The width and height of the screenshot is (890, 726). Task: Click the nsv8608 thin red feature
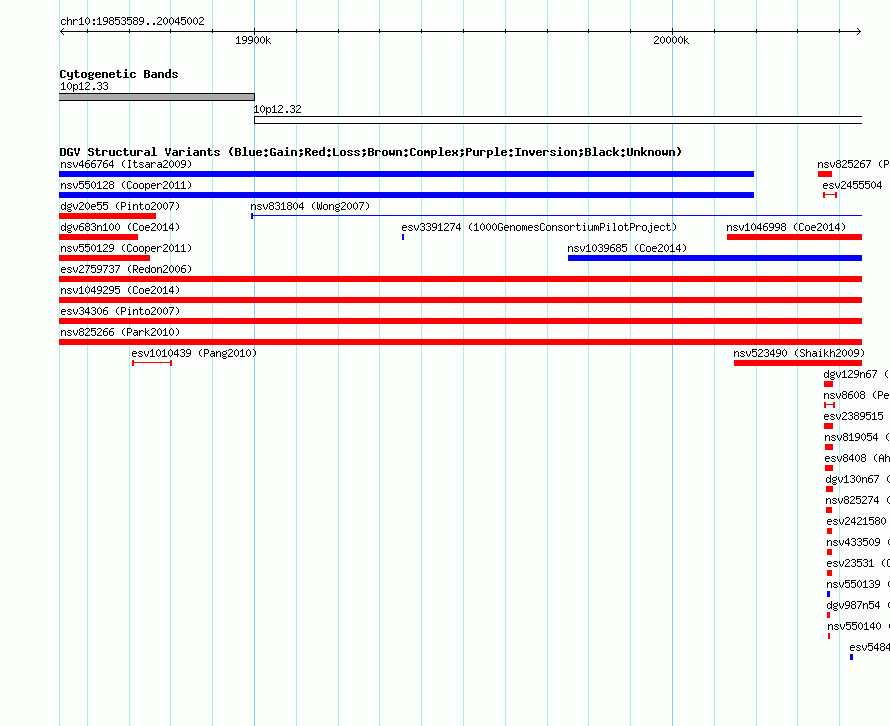tap(829, 405)
